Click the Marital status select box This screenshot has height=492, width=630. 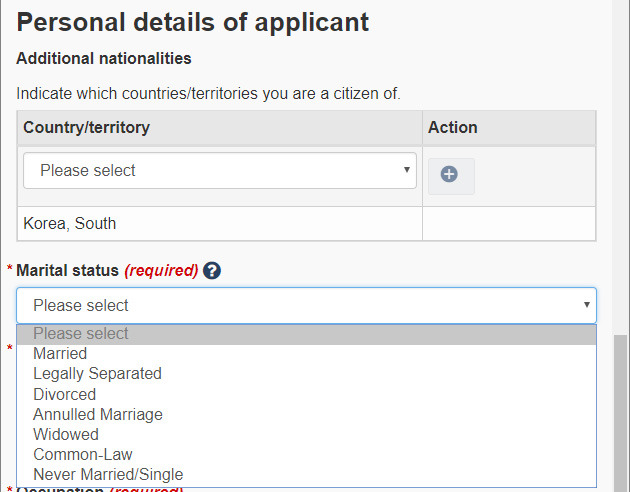(x=306, y=305)
